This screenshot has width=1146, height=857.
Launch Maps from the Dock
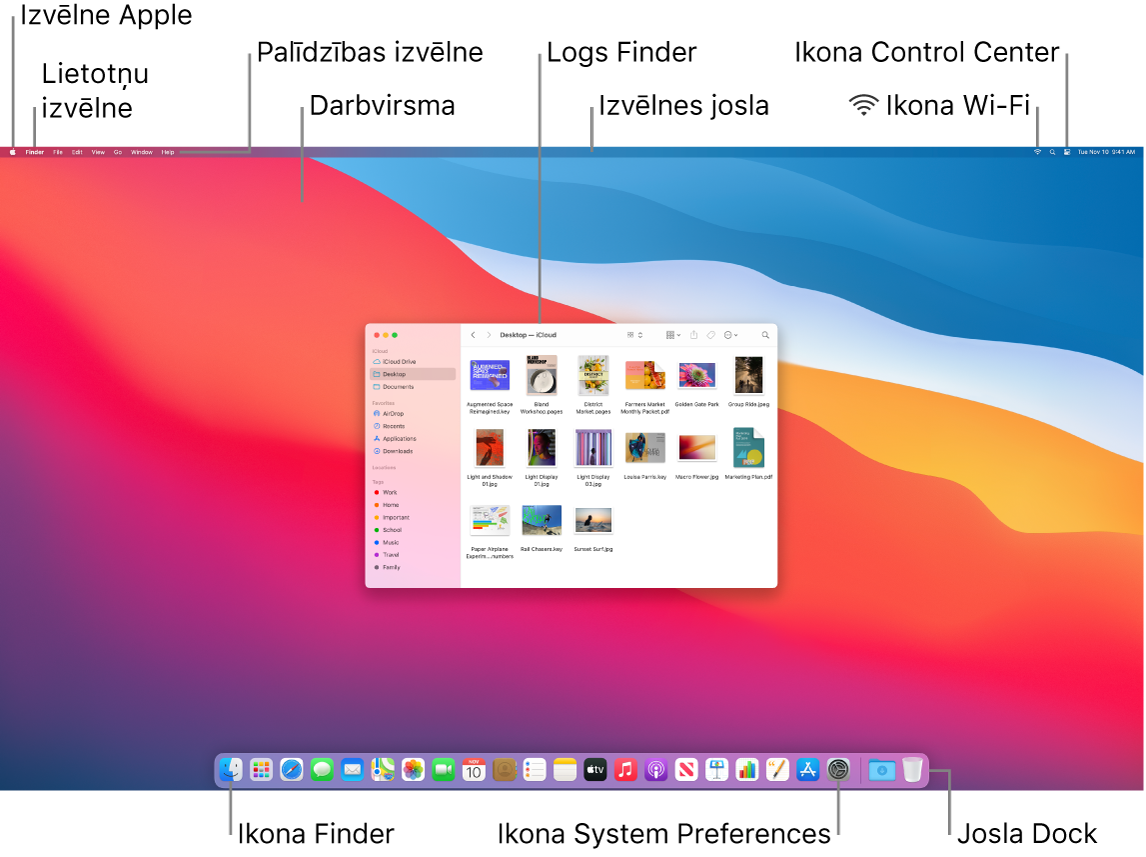[383, 769]
